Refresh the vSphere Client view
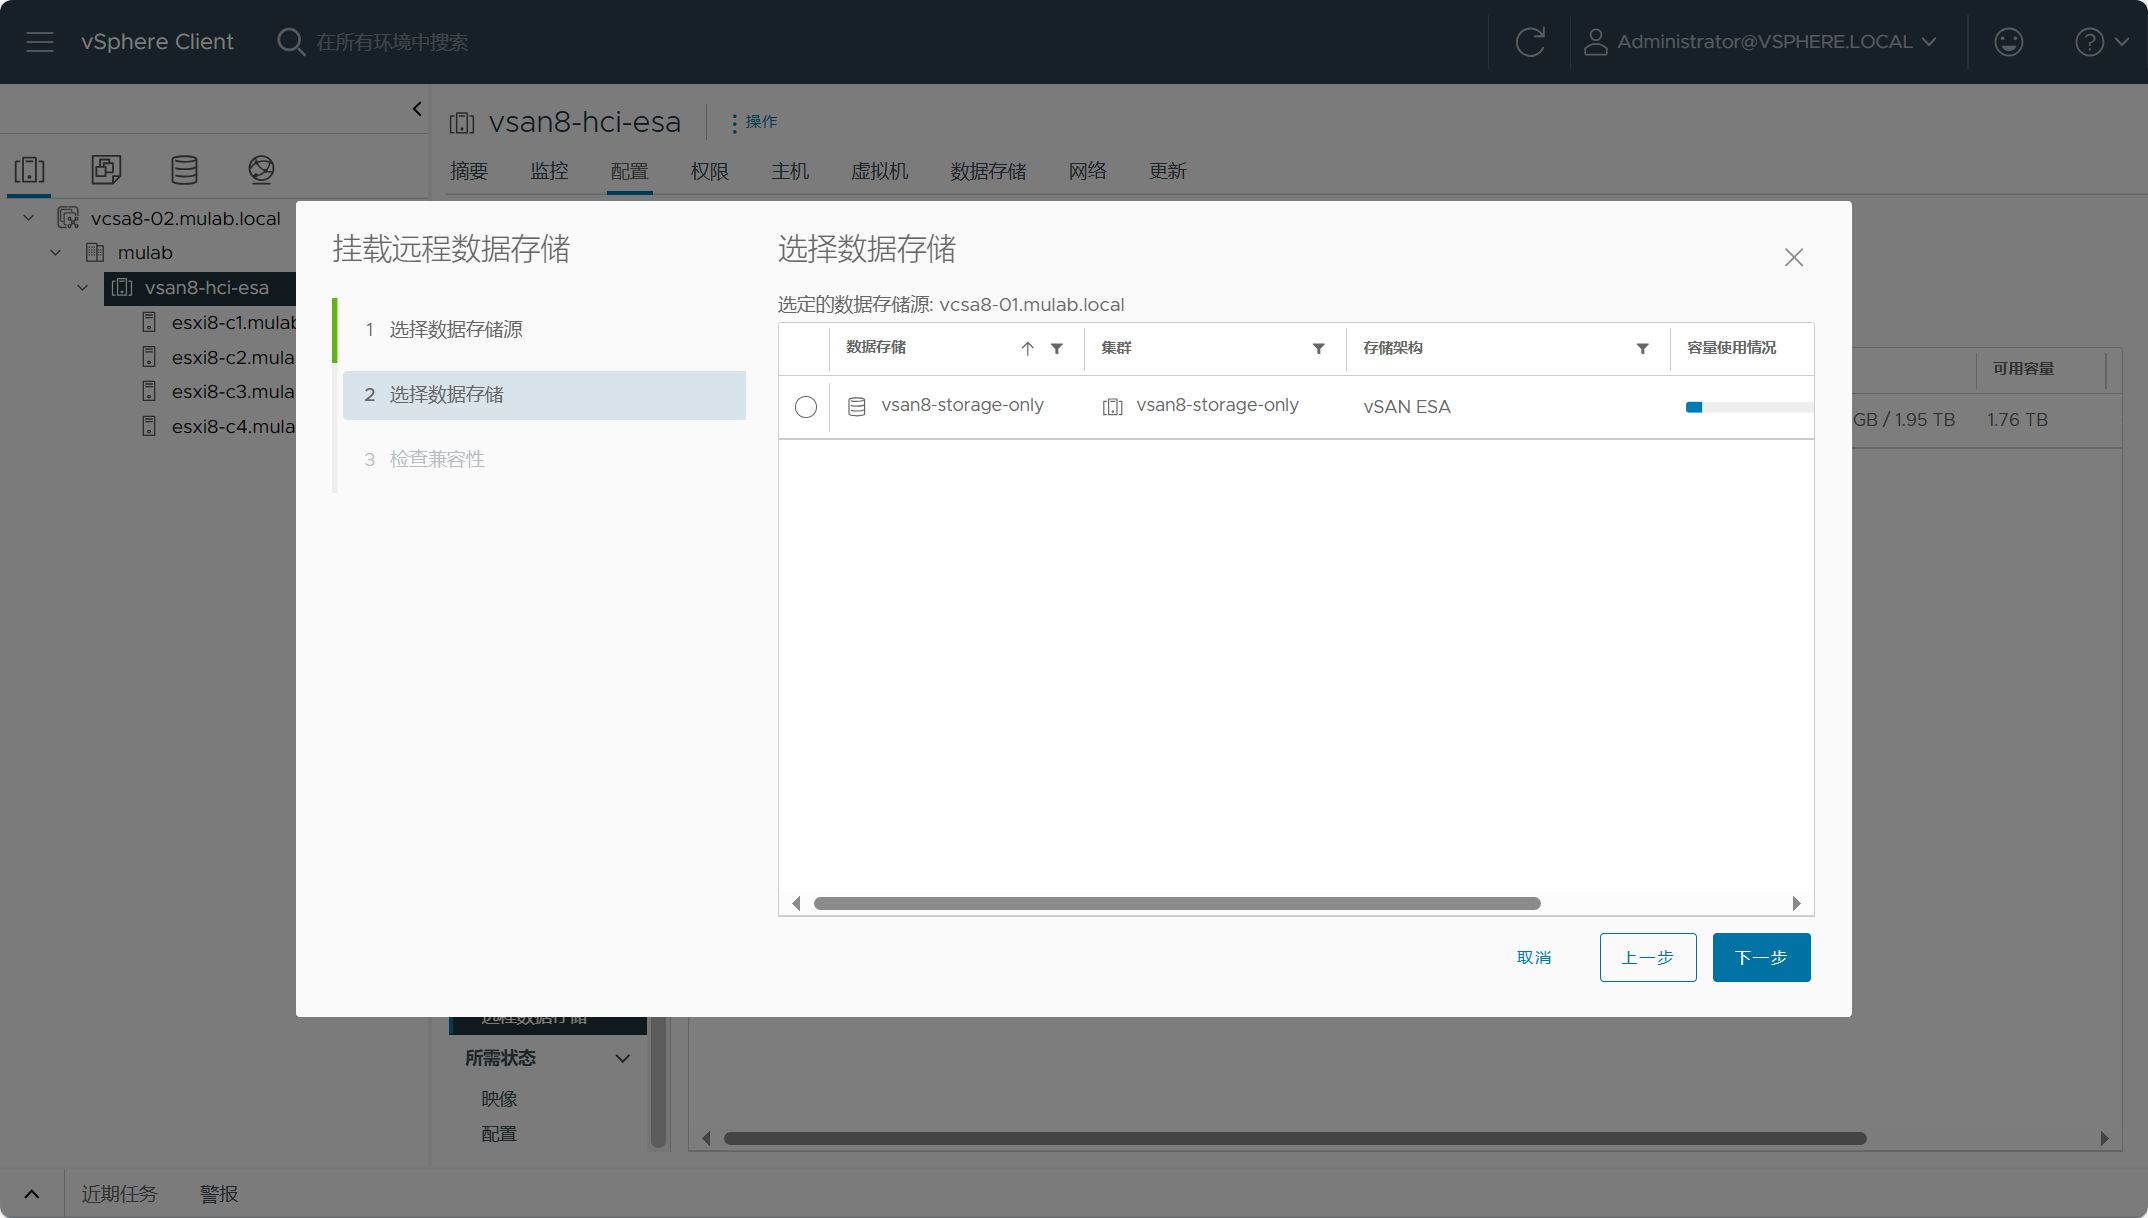Screen dimensions: 2148x1218 click(1530, 42)
